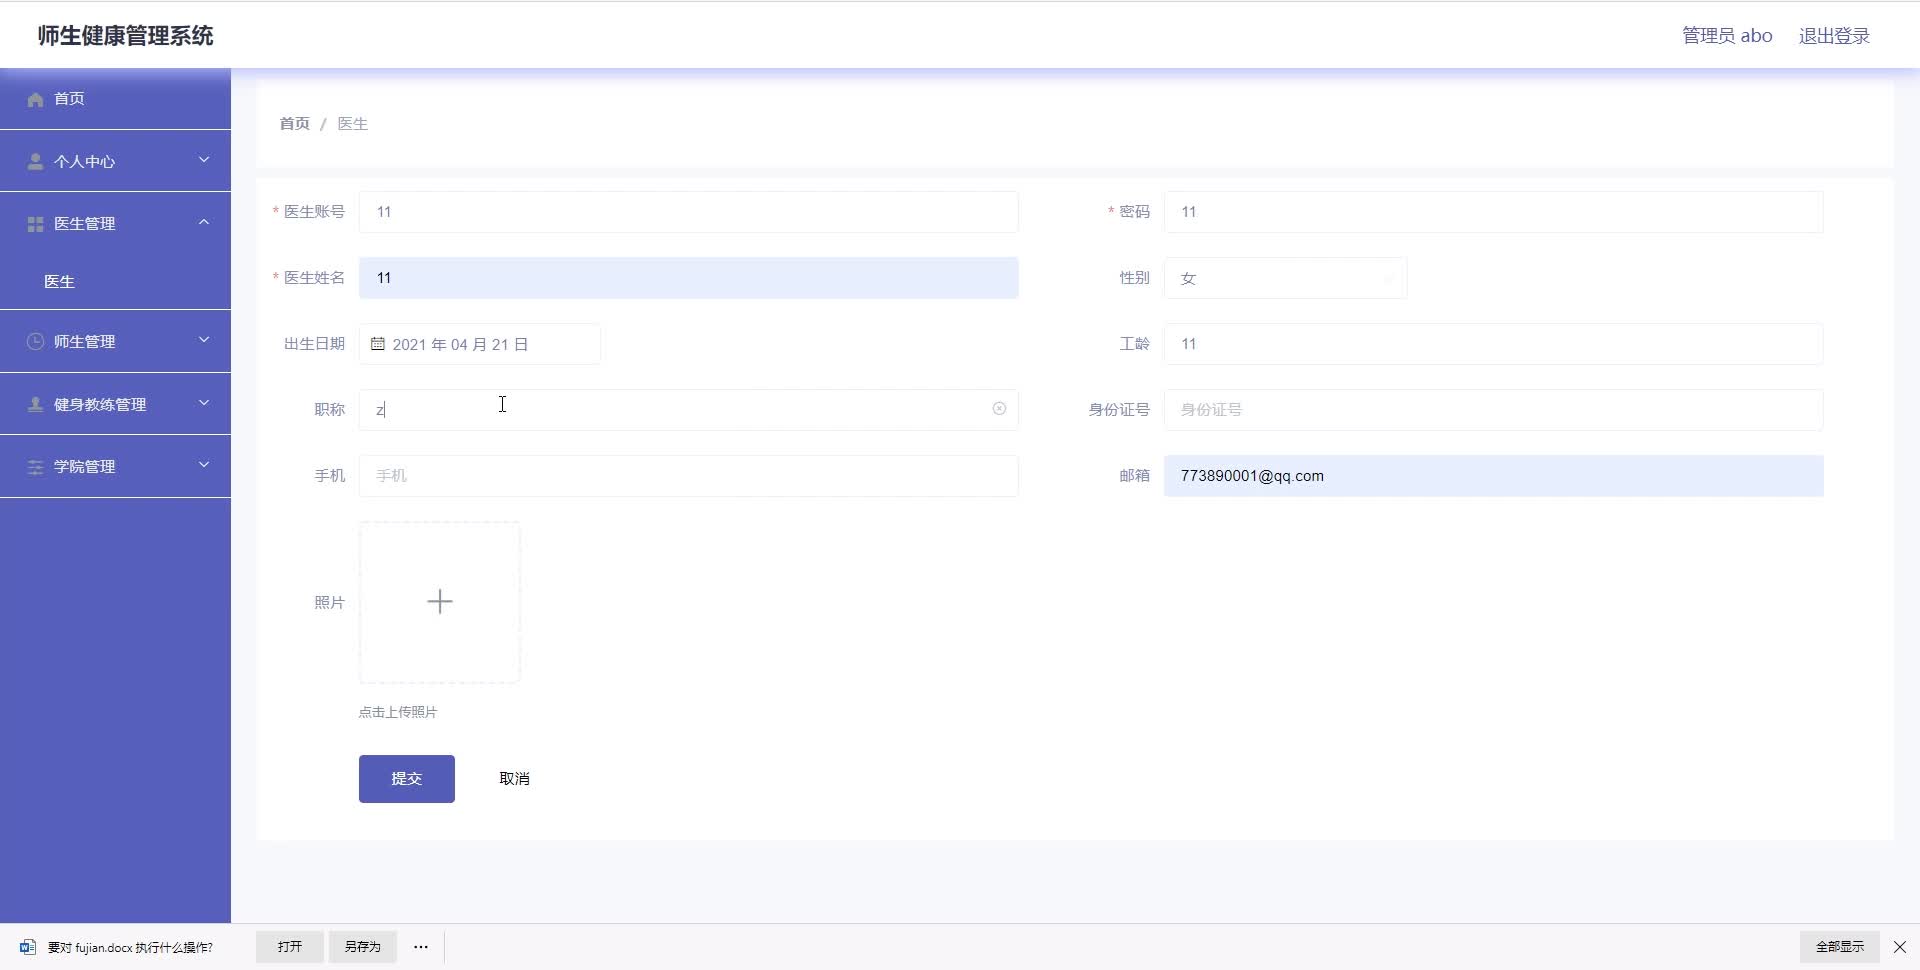
Task: Close the download bar with the X icon
Action: click(x=1900, y=947)
